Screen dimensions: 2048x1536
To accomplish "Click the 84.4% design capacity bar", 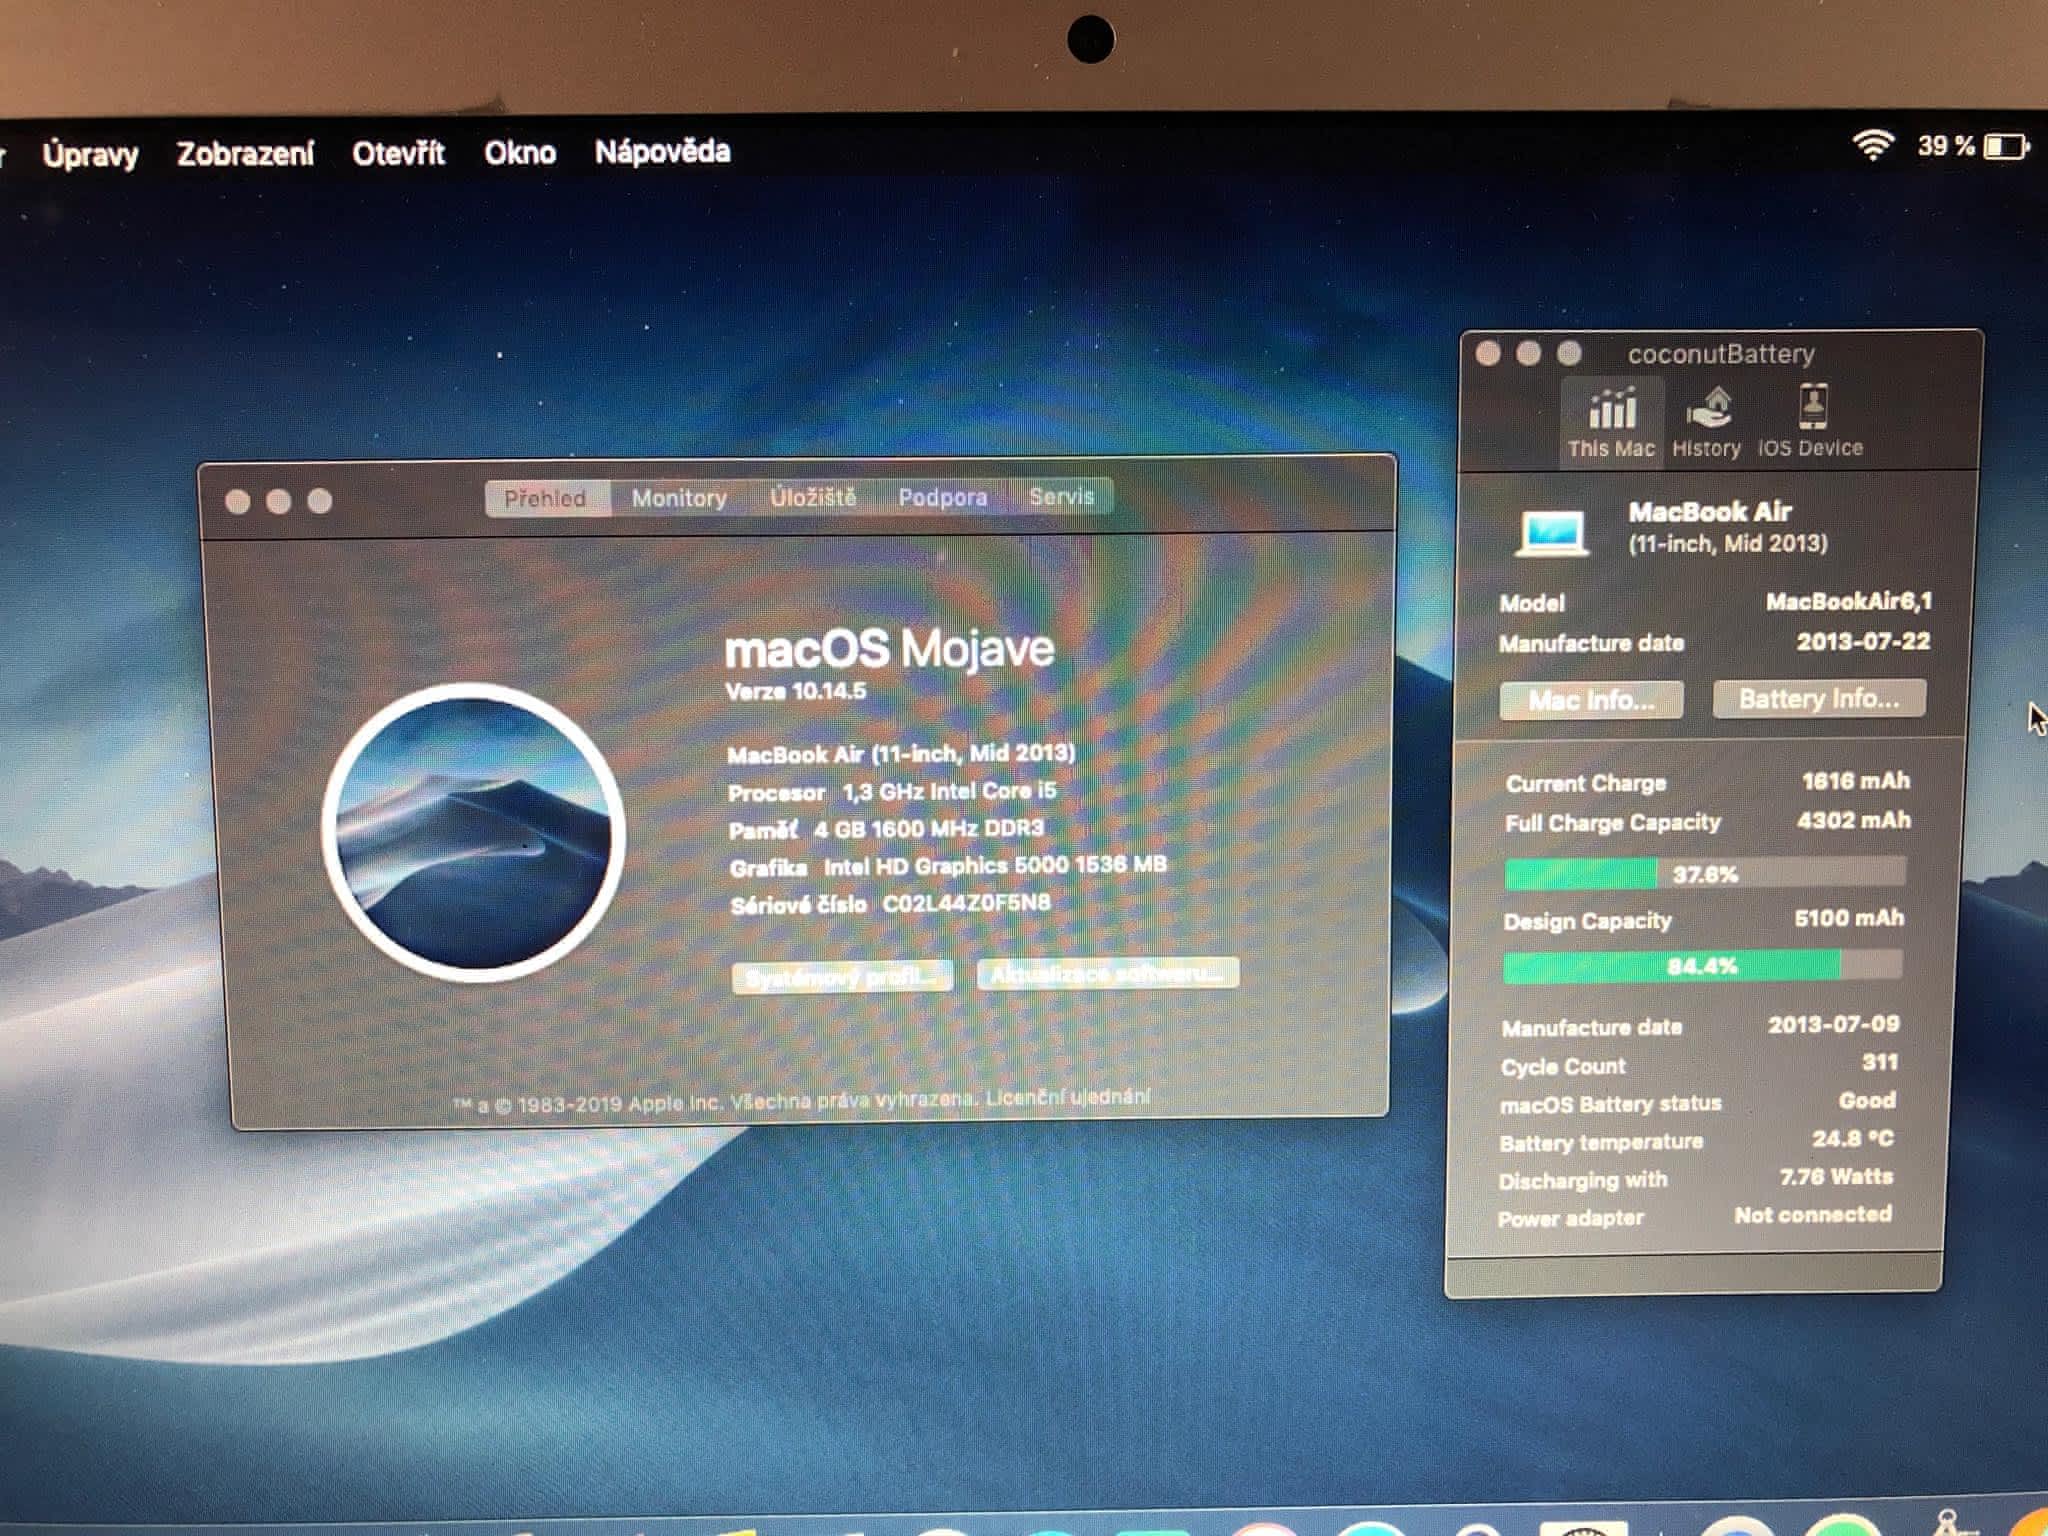I will [1701, 966].
